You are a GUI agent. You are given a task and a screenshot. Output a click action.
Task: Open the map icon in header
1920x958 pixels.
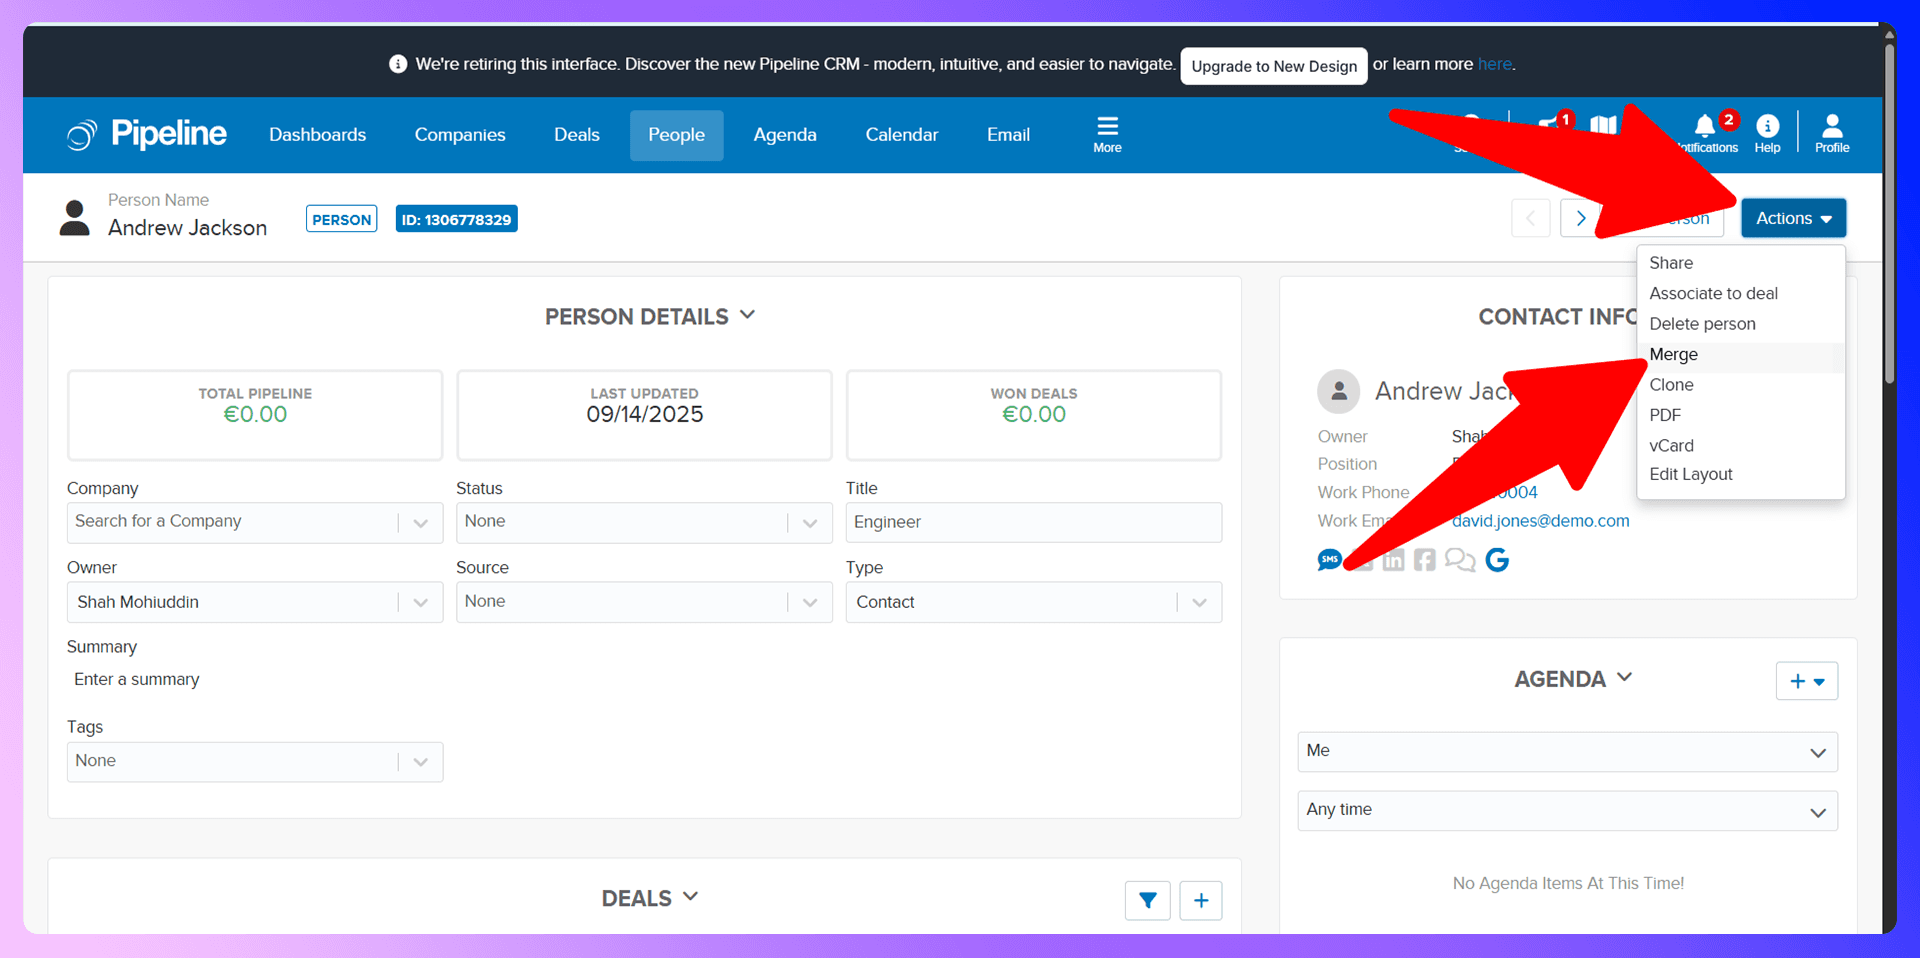coord(1604,125)
